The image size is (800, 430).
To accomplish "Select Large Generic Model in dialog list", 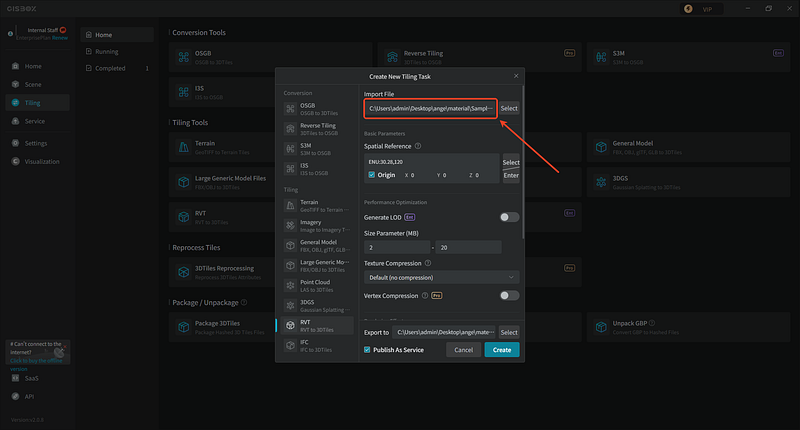I will (317, 265).
